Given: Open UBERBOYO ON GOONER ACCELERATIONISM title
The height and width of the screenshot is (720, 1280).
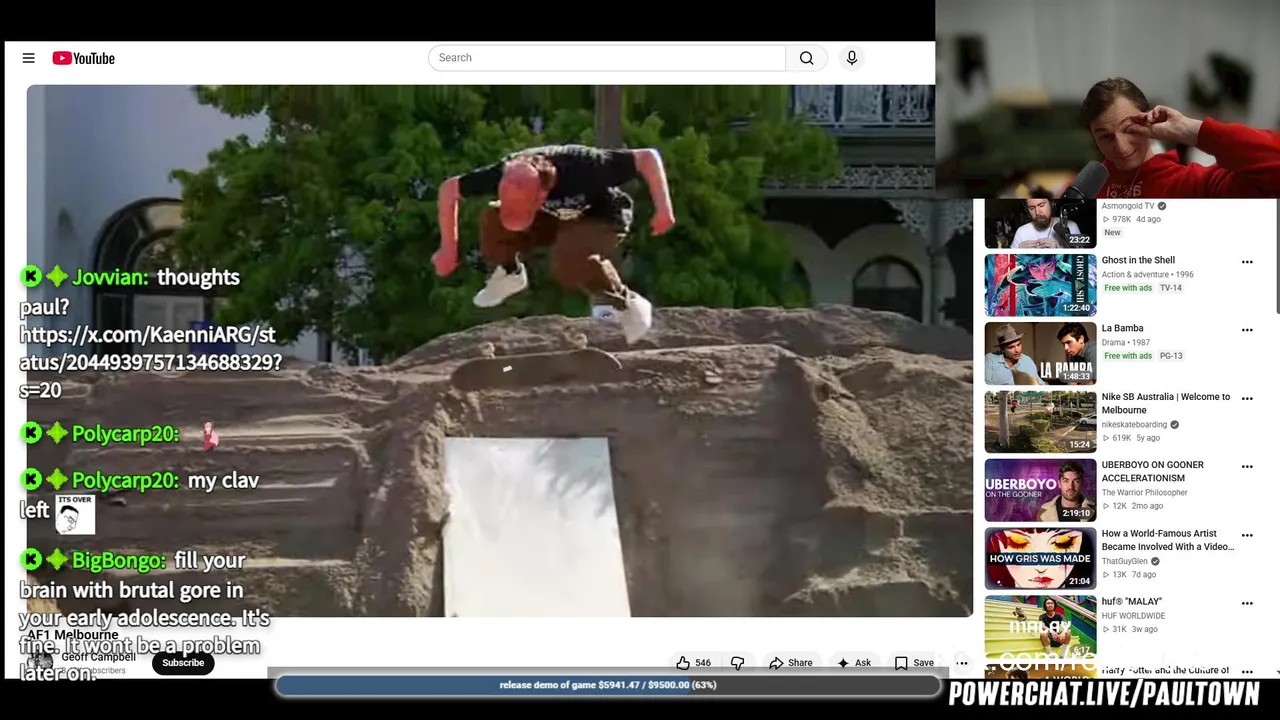Looking at the screenshot, I should tap(1153, 471).
